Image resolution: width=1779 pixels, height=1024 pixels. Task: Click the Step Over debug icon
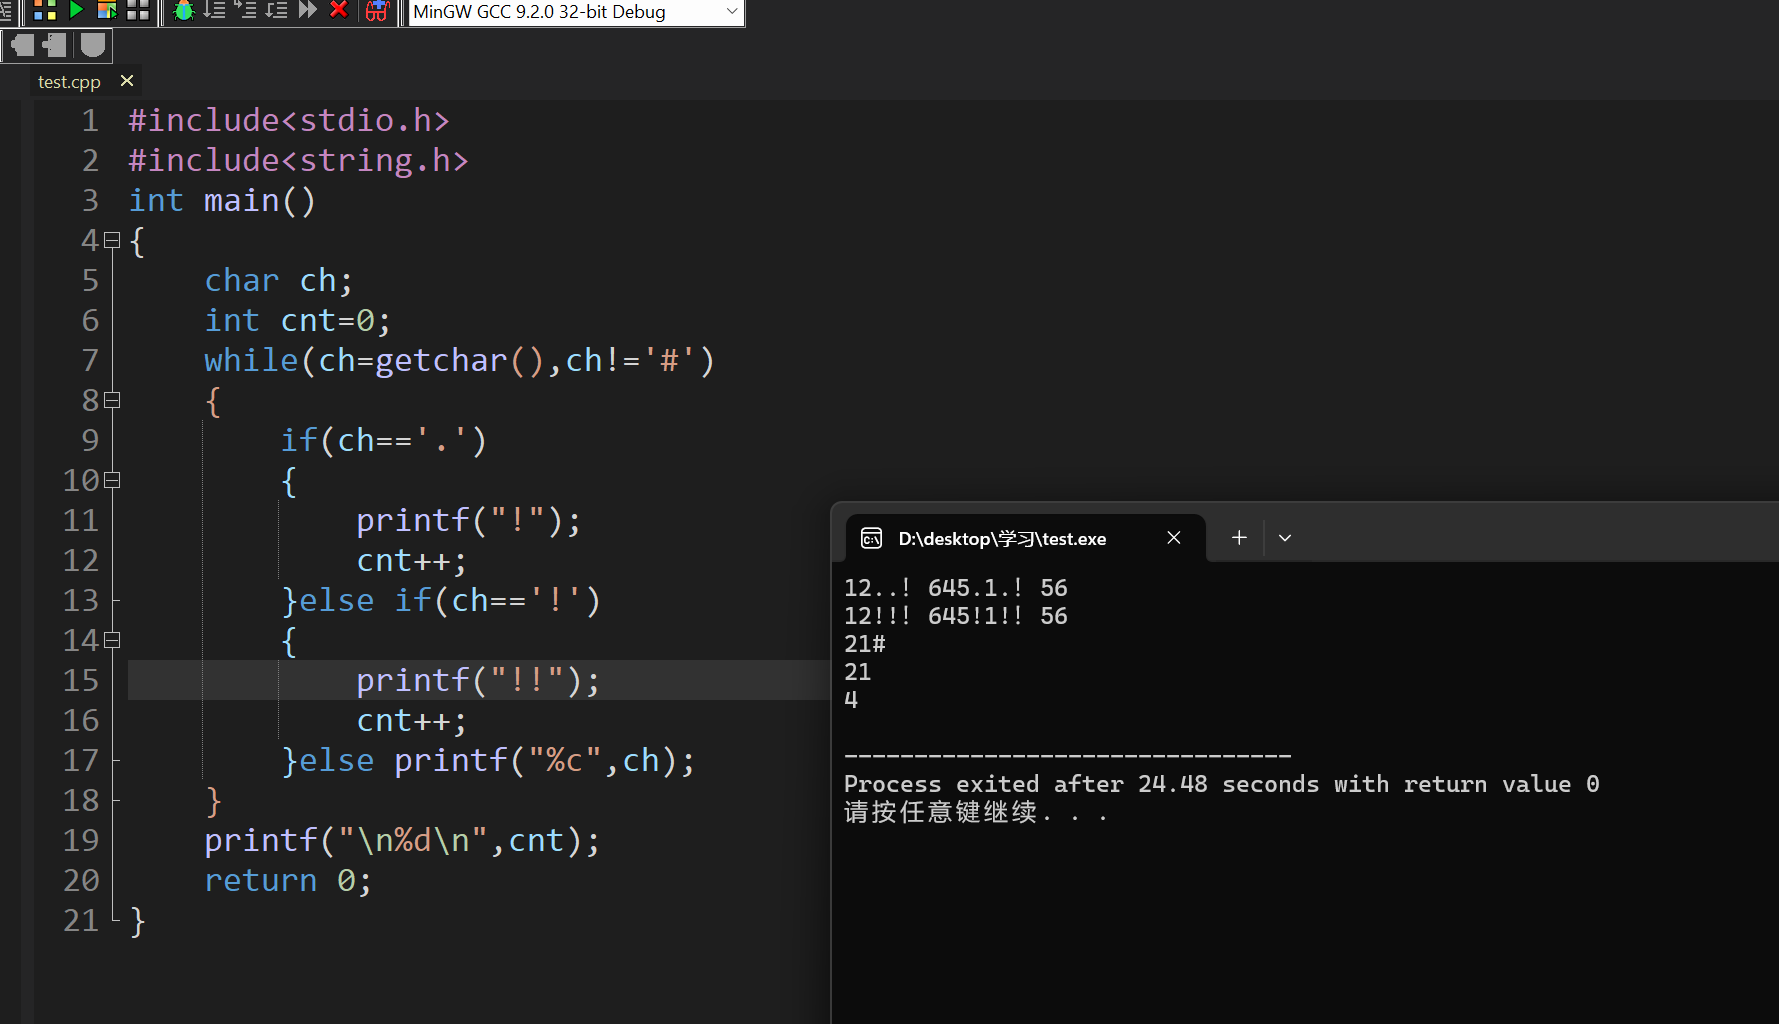[214, 11]
